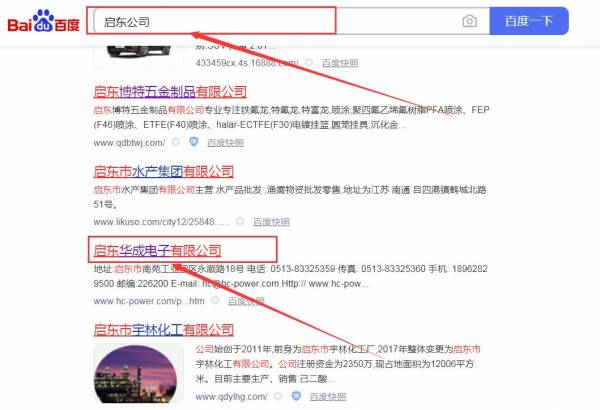Viewport: 600px width, 410px height.
Task: Click the camera image search icon
Action: (x=469, y=21)
